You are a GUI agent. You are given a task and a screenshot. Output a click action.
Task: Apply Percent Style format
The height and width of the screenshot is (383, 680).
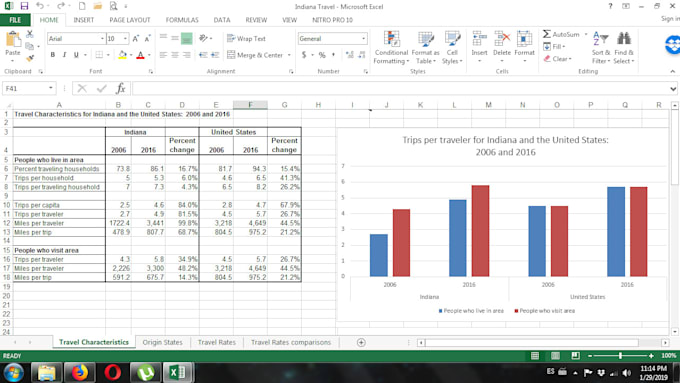pyautogui.click(x=322, y=55)
